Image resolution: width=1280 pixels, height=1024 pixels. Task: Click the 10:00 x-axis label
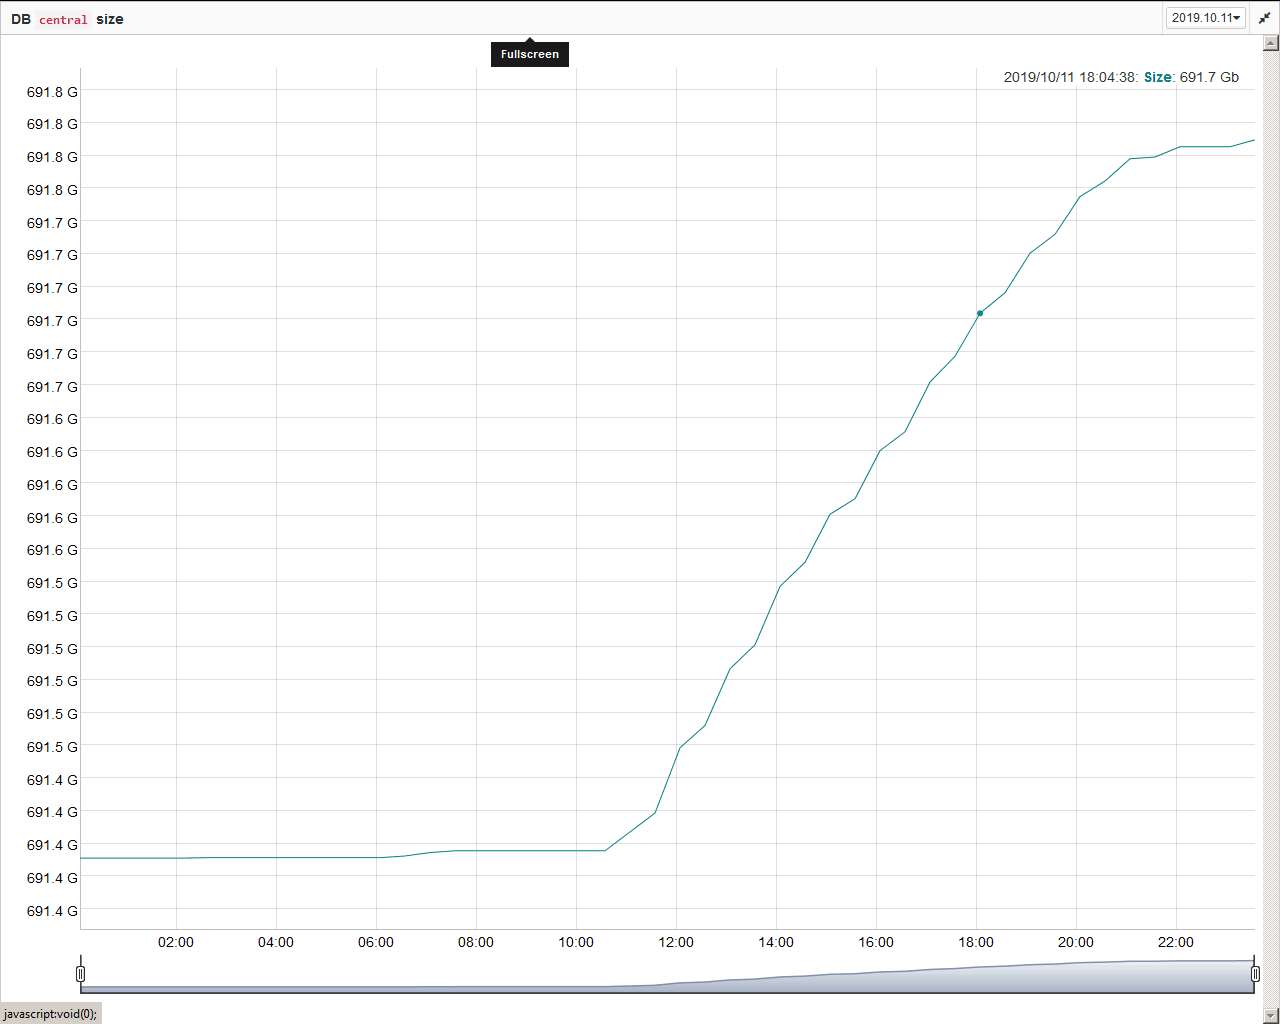pyautogui.click(x=576, y=942)
